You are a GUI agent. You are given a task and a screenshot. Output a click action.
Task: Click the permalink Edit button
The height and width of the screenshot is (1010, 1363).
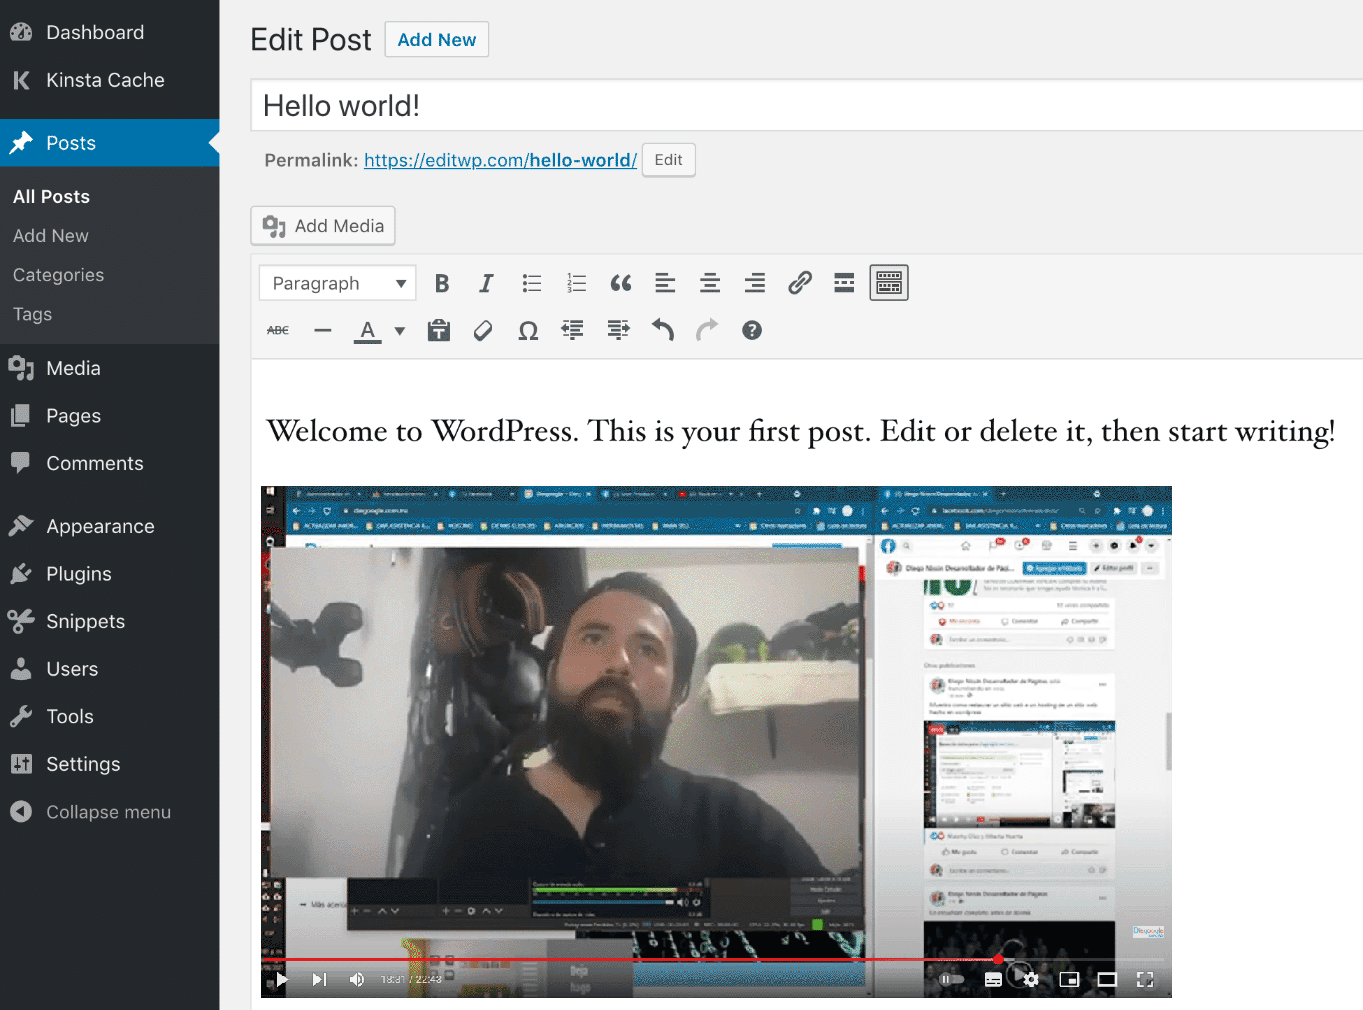(x=668, y=160)
